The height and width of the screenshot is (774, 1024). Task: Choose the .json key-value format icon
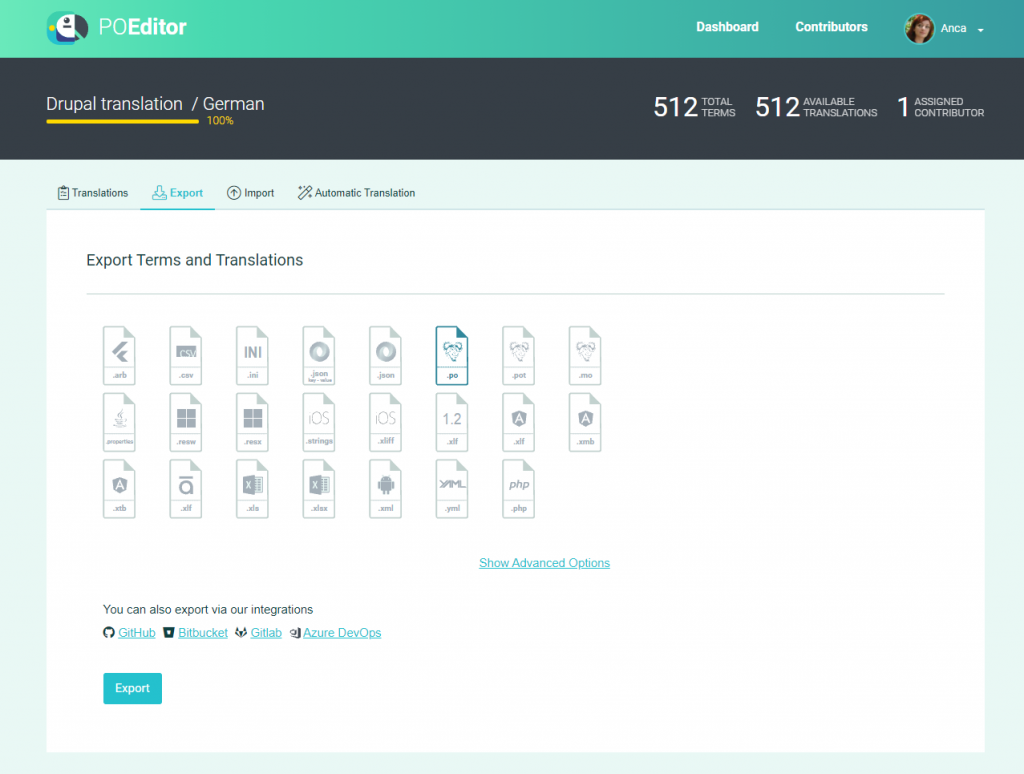tap(318, 355)
